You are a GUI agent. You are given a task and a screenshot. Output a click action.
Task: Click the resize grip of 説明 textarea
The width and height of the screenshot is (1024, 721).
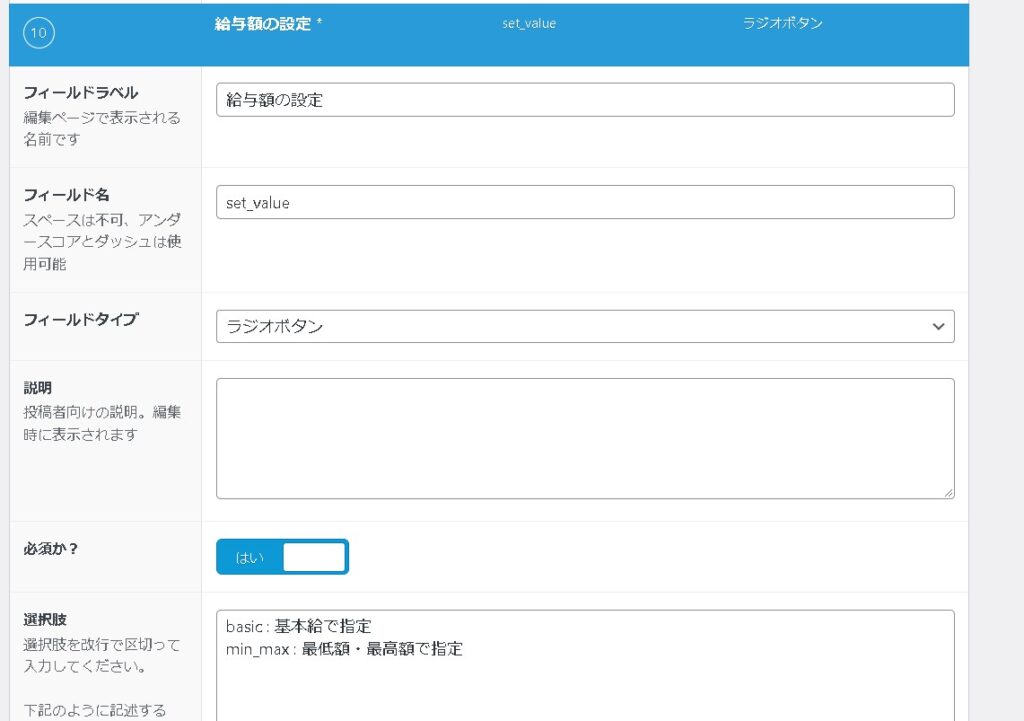coord(948,492)
